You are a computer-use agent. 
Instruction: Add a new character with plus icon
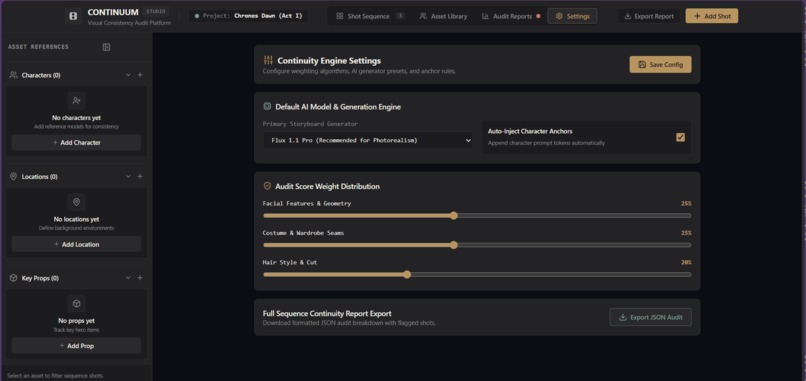point(140,75)
